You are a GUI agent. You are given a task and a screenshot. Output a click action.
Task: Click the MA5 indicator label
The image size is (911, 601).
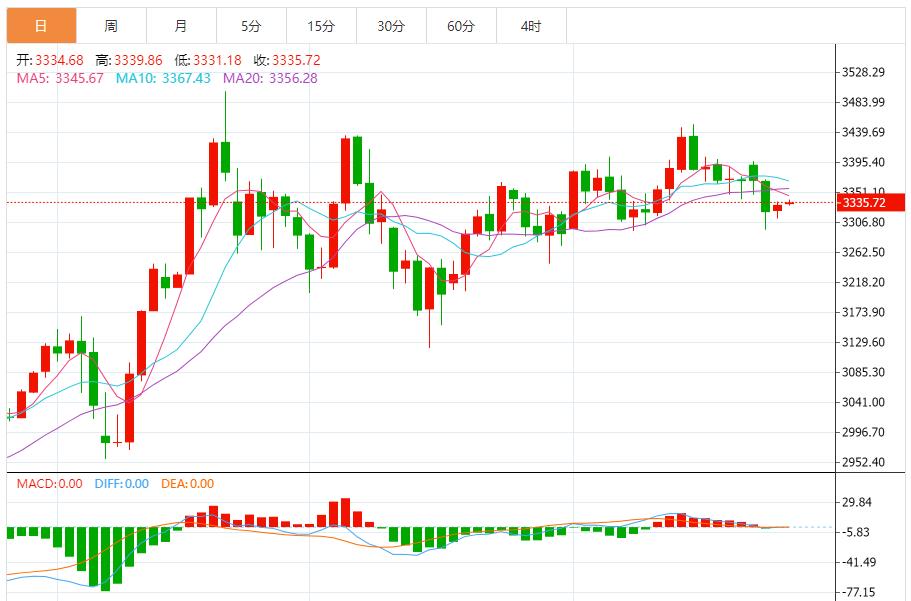point(60,78)
